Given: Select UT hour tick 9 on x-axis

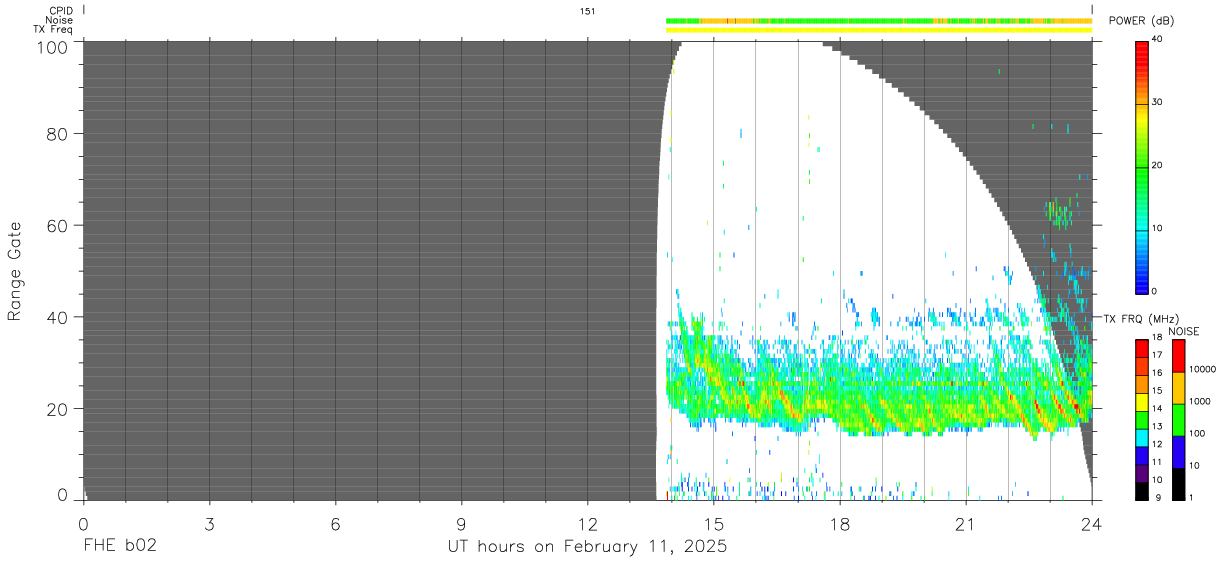Looking at the screenshot, I should tap(461, 523).
